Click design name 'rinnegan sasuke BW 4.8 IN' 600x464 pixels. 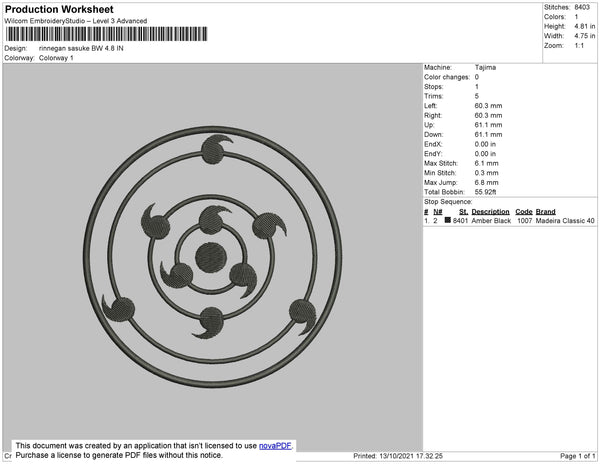click(81, 49)
